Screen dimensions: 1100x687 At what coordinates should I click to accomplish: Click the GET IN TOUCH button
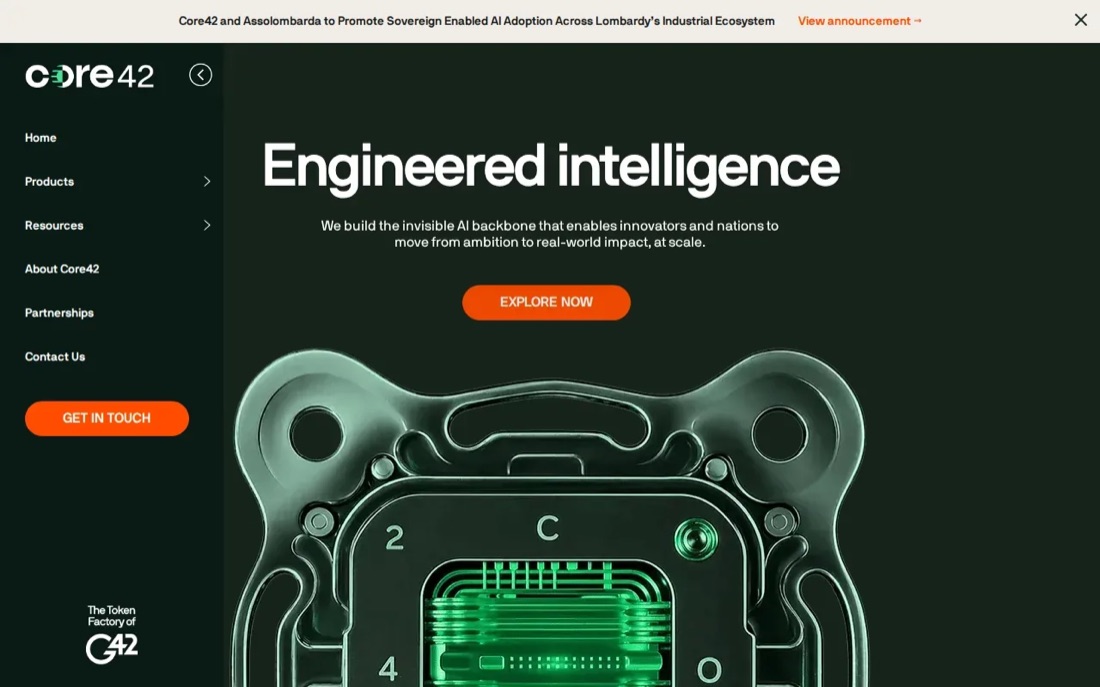pyautogui.click(x=107, y=418)
